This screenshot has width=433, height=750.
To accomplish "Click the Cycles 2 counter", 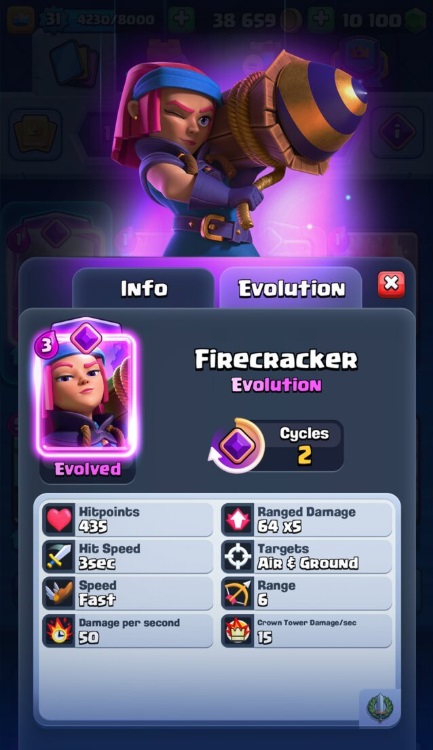I will 304,446.
